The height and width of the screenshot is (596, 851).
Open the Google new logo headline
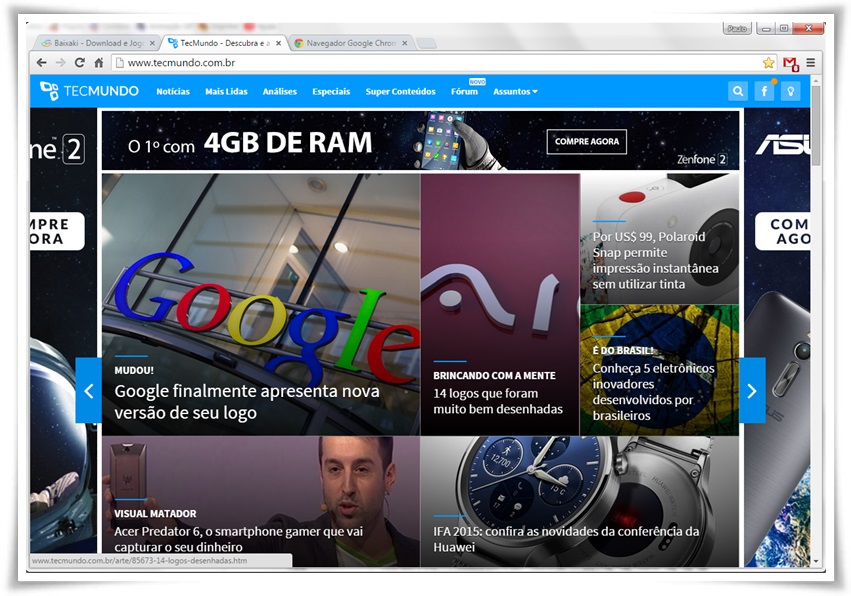(x=247, y=402)
